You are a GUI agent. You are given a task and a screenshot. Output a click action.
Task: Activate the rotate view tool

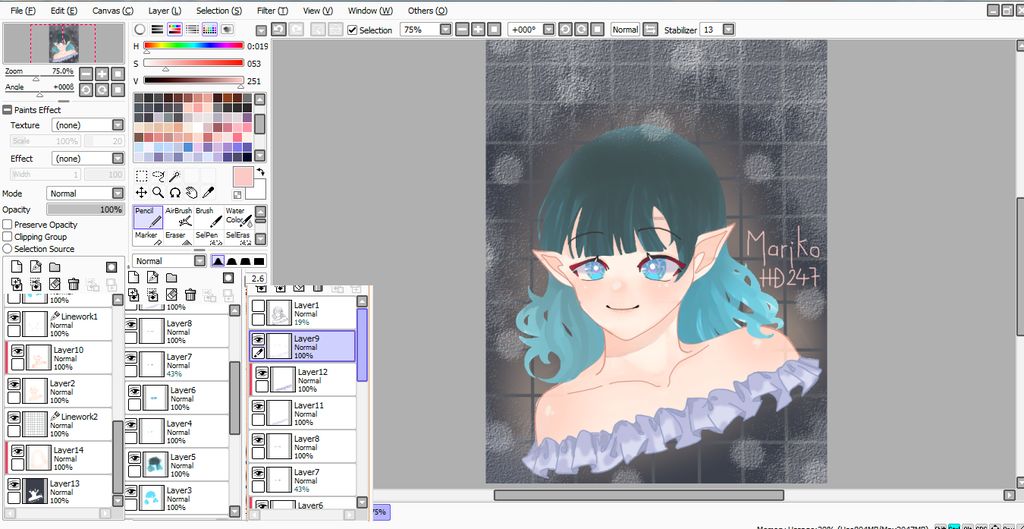coord(174,192)
